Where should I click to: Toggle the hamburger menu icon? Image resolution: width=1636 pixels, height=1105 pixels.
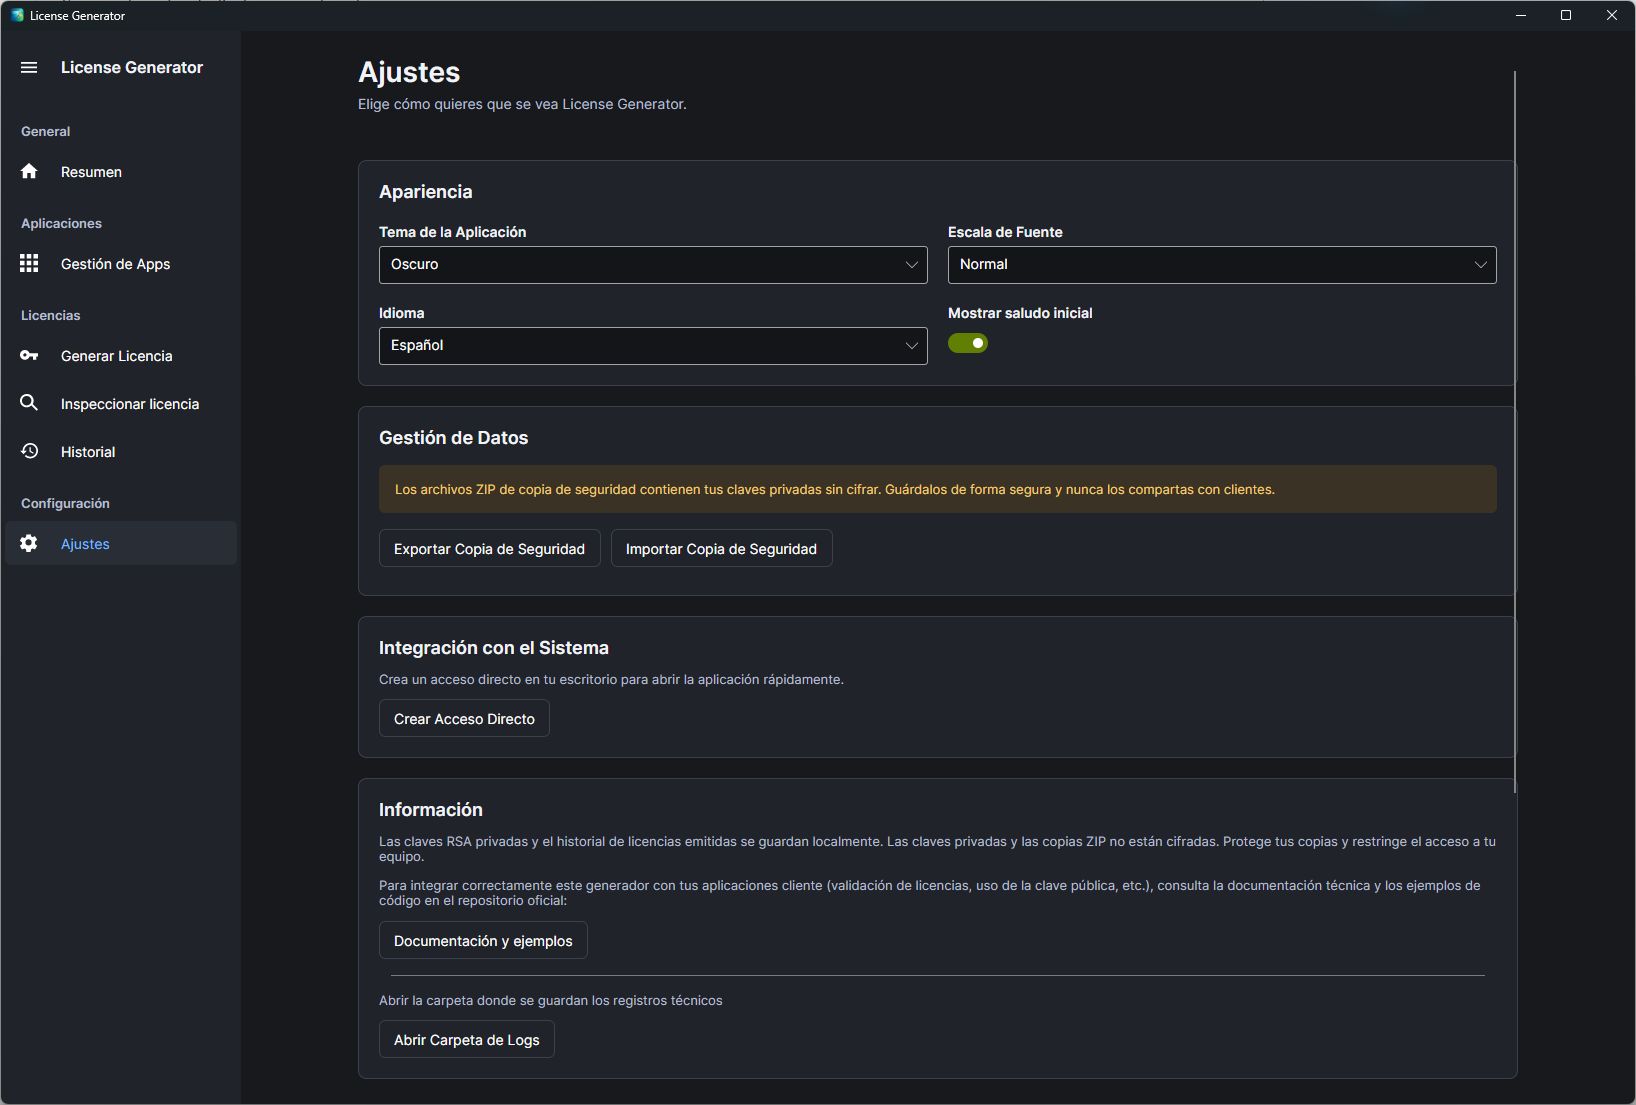(29, 67)
